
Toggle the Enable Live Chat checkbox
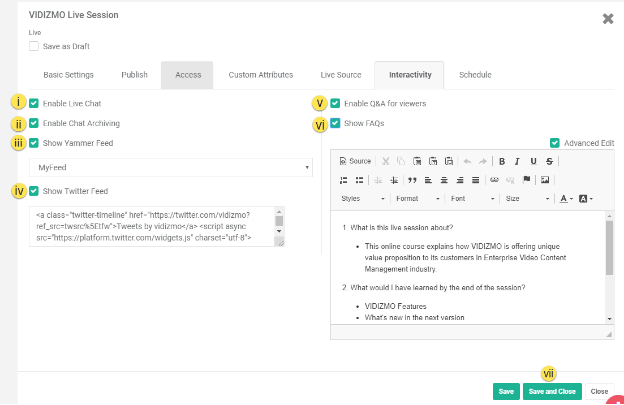(x=35, y=103)
